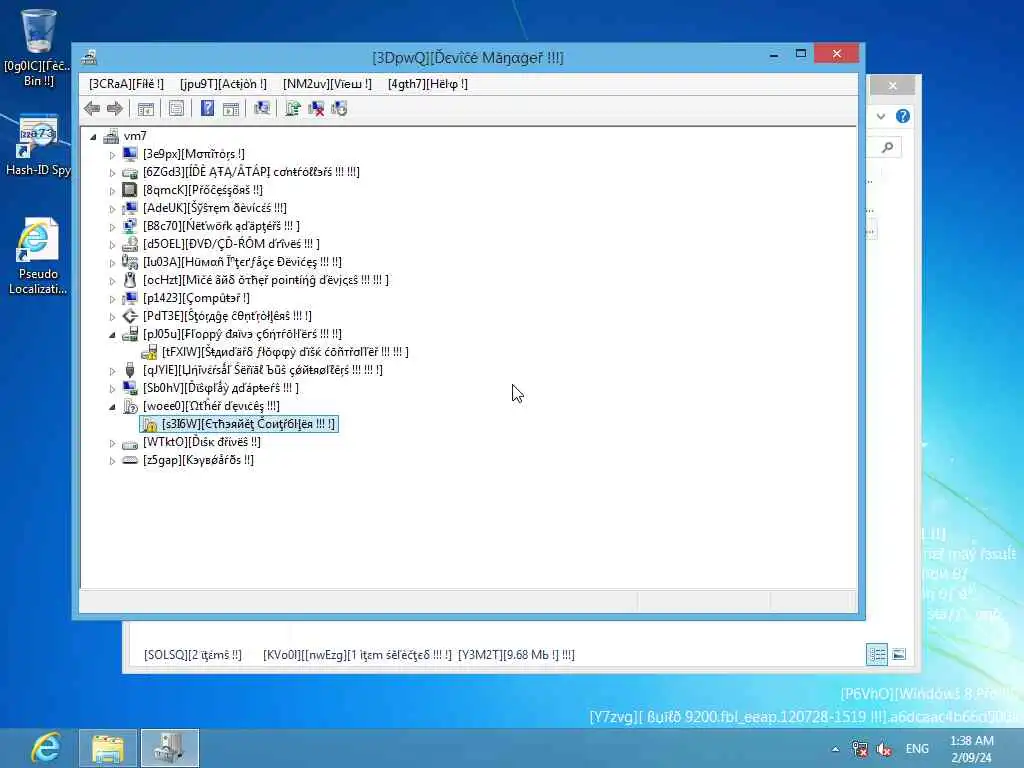This screenshot has width=1024, height=768.
Task: Close the background window with grey X
Action: [x=893, y=86]
